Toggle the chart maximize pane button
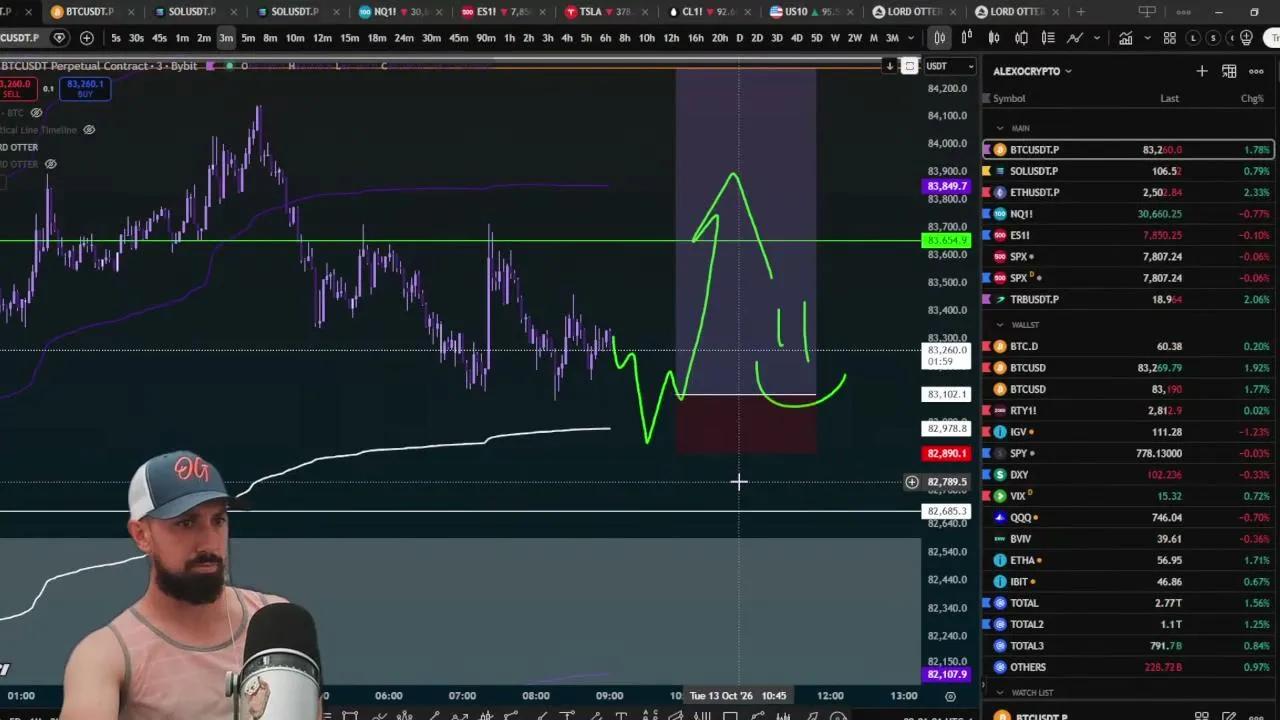 click(x=909, y=66)
